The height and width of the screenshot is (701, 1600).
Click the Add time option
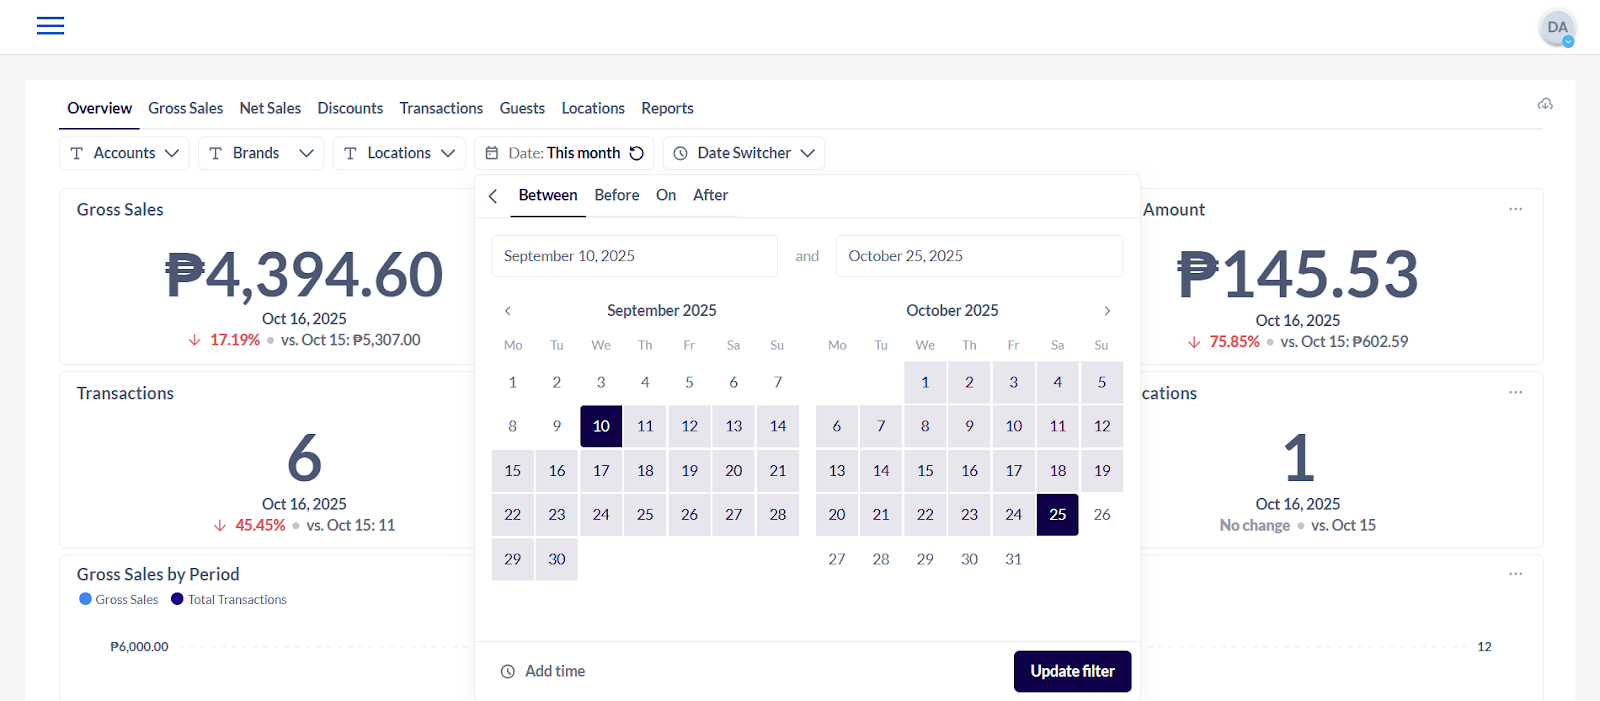543,671
